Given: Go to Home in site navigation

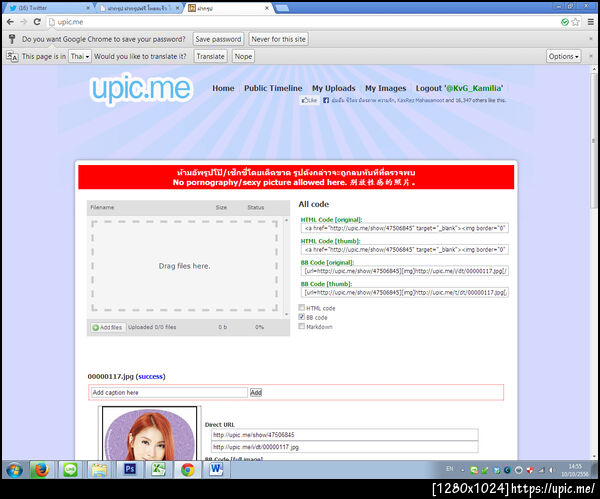Looking at the screenshot, I should pos(223,88).
